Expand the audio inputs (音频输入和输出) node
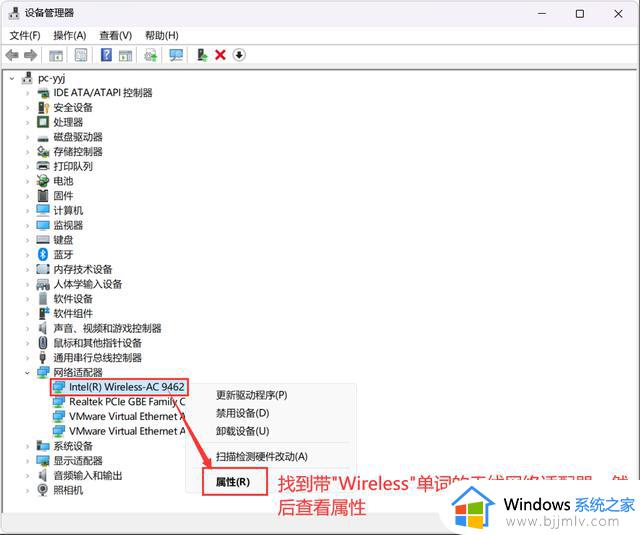The height and width of the screenshot is (535, 640). [27, 475]
